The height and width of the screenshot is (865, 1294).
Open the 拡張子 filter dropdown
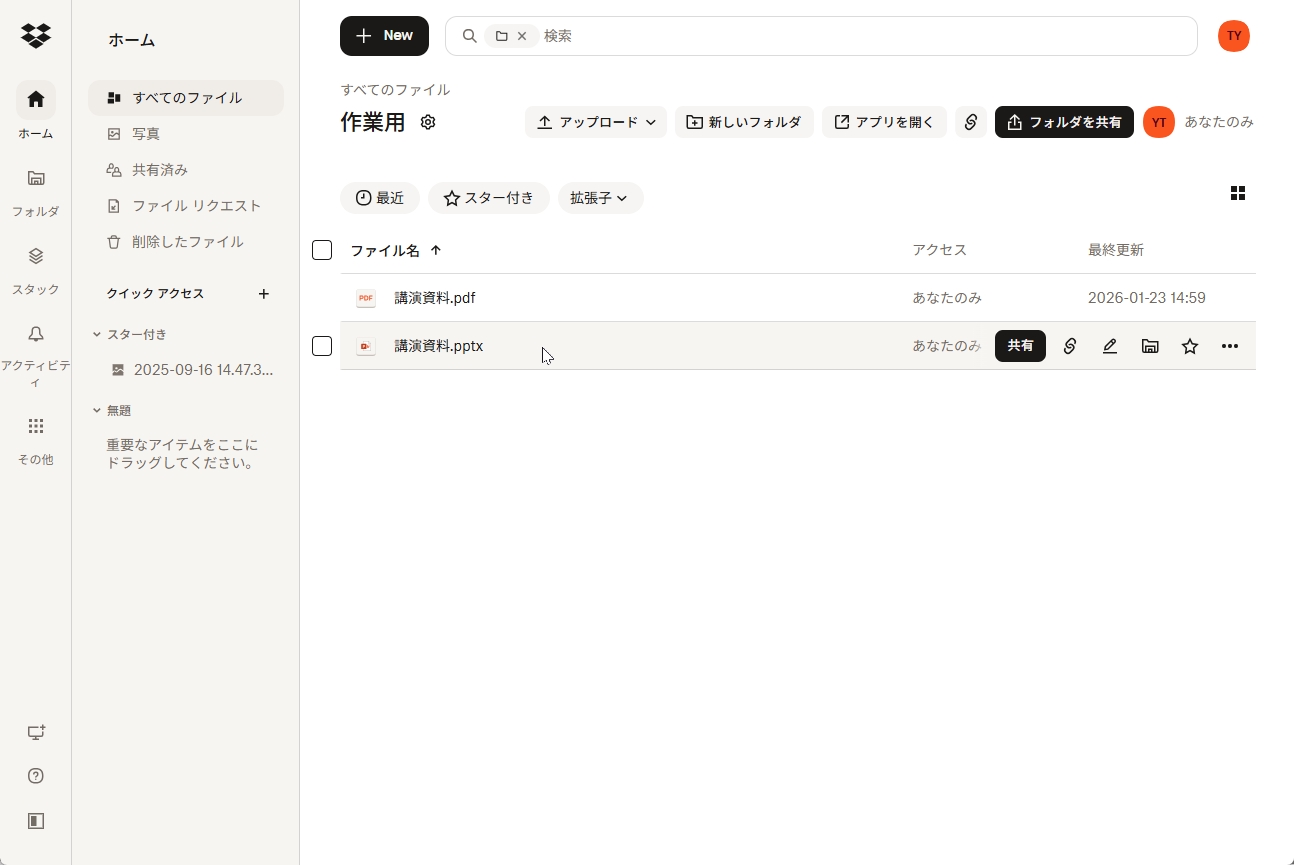[600, 198]
